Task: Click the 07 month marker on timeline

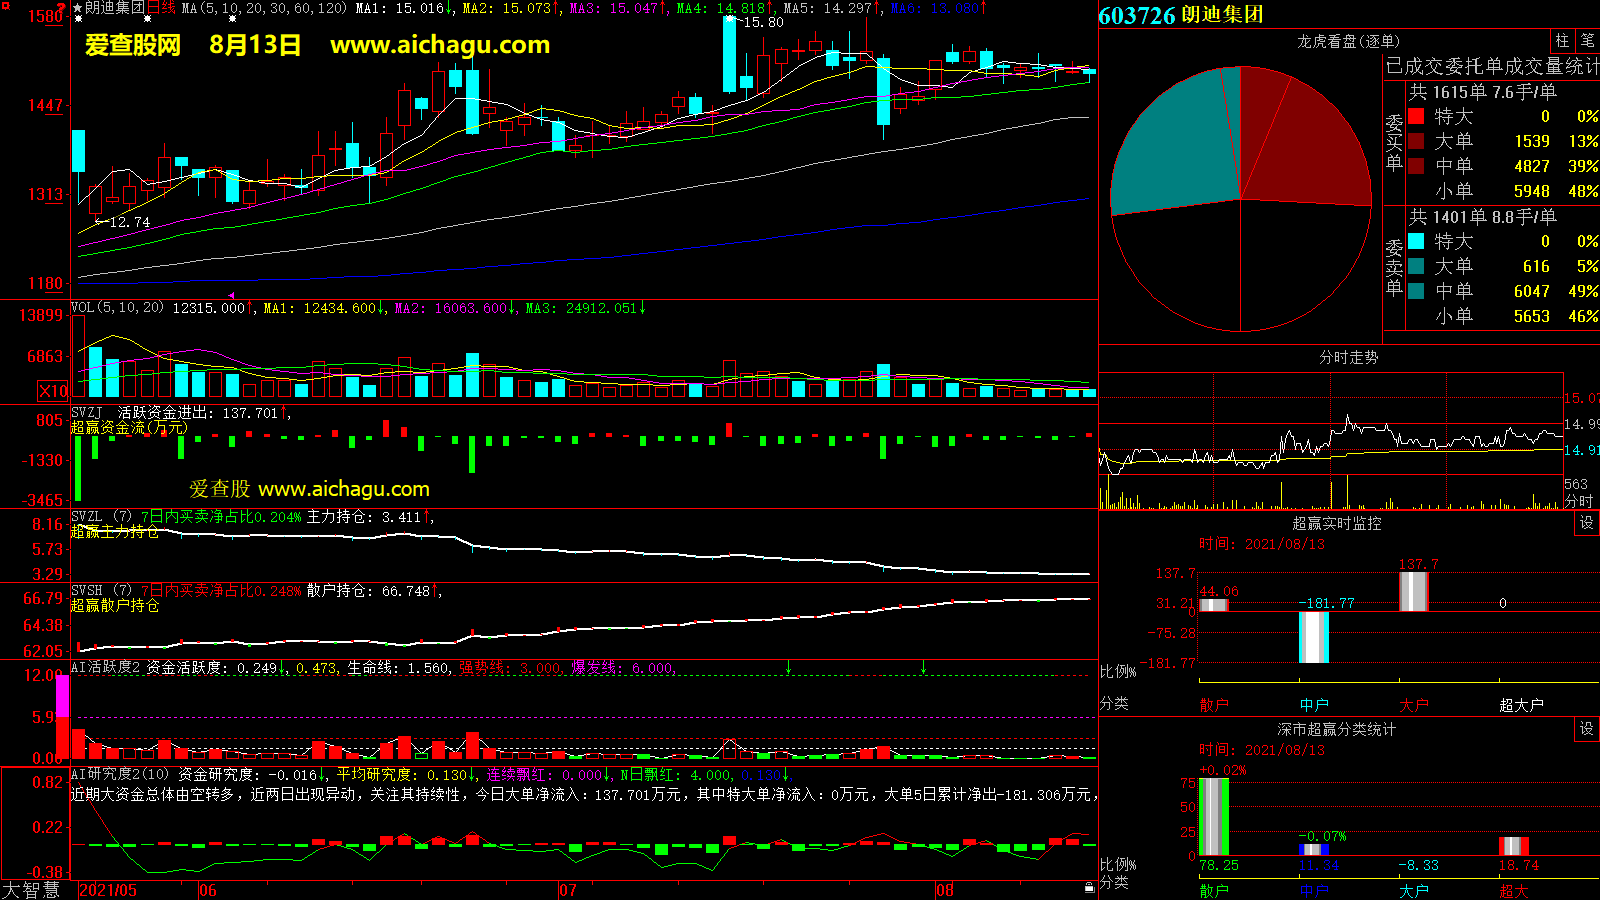Action: click(x=567, y=890)
